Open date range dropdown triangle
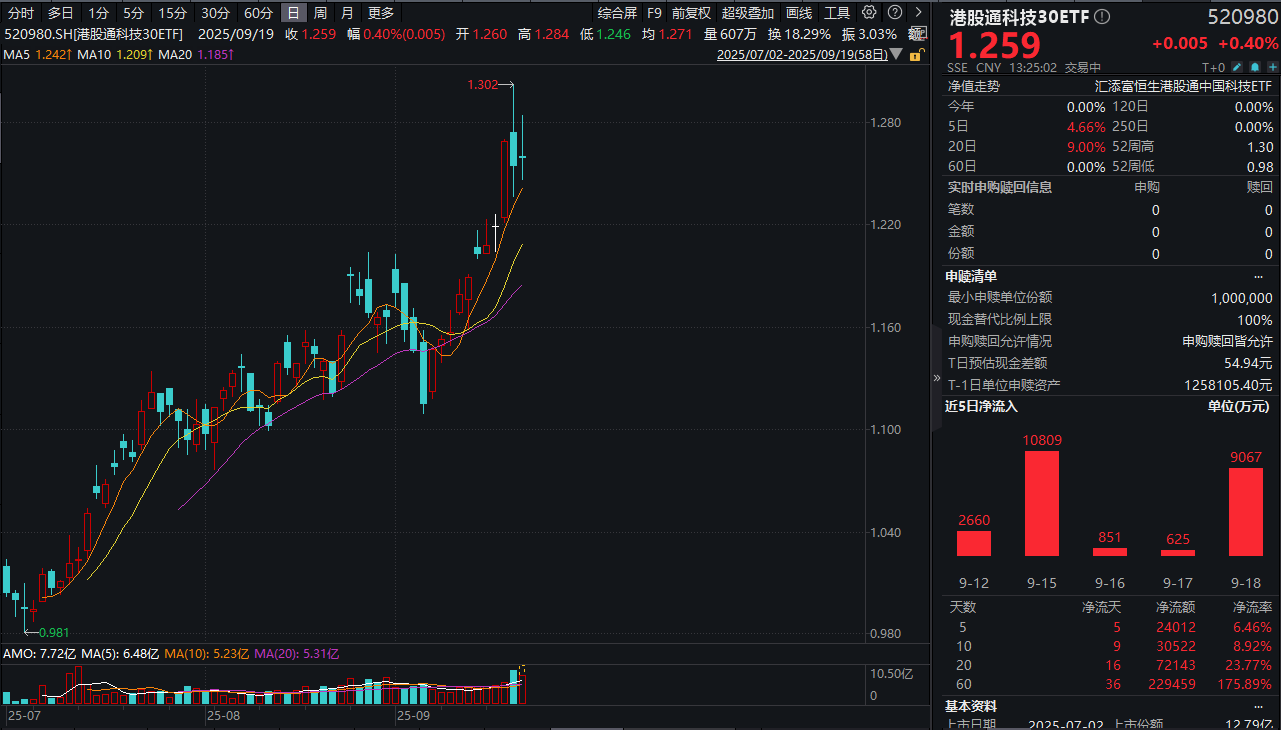1281x730 pixels. [x=896, y=56]
